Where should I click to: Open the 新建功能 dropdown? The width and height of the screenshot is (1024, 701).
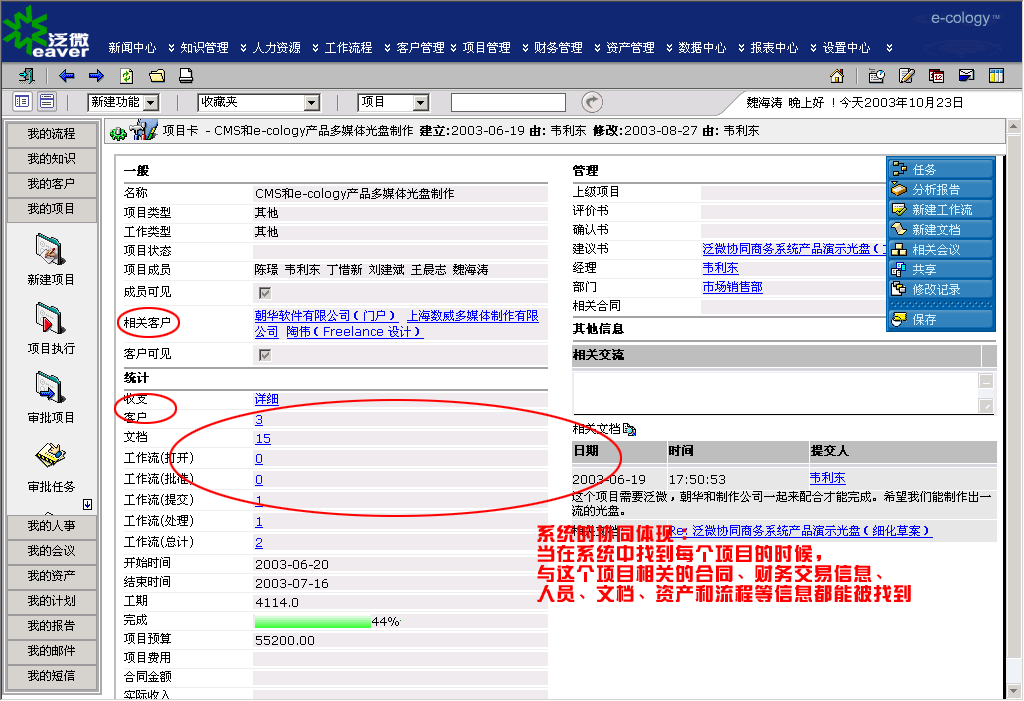coord(123,102)
